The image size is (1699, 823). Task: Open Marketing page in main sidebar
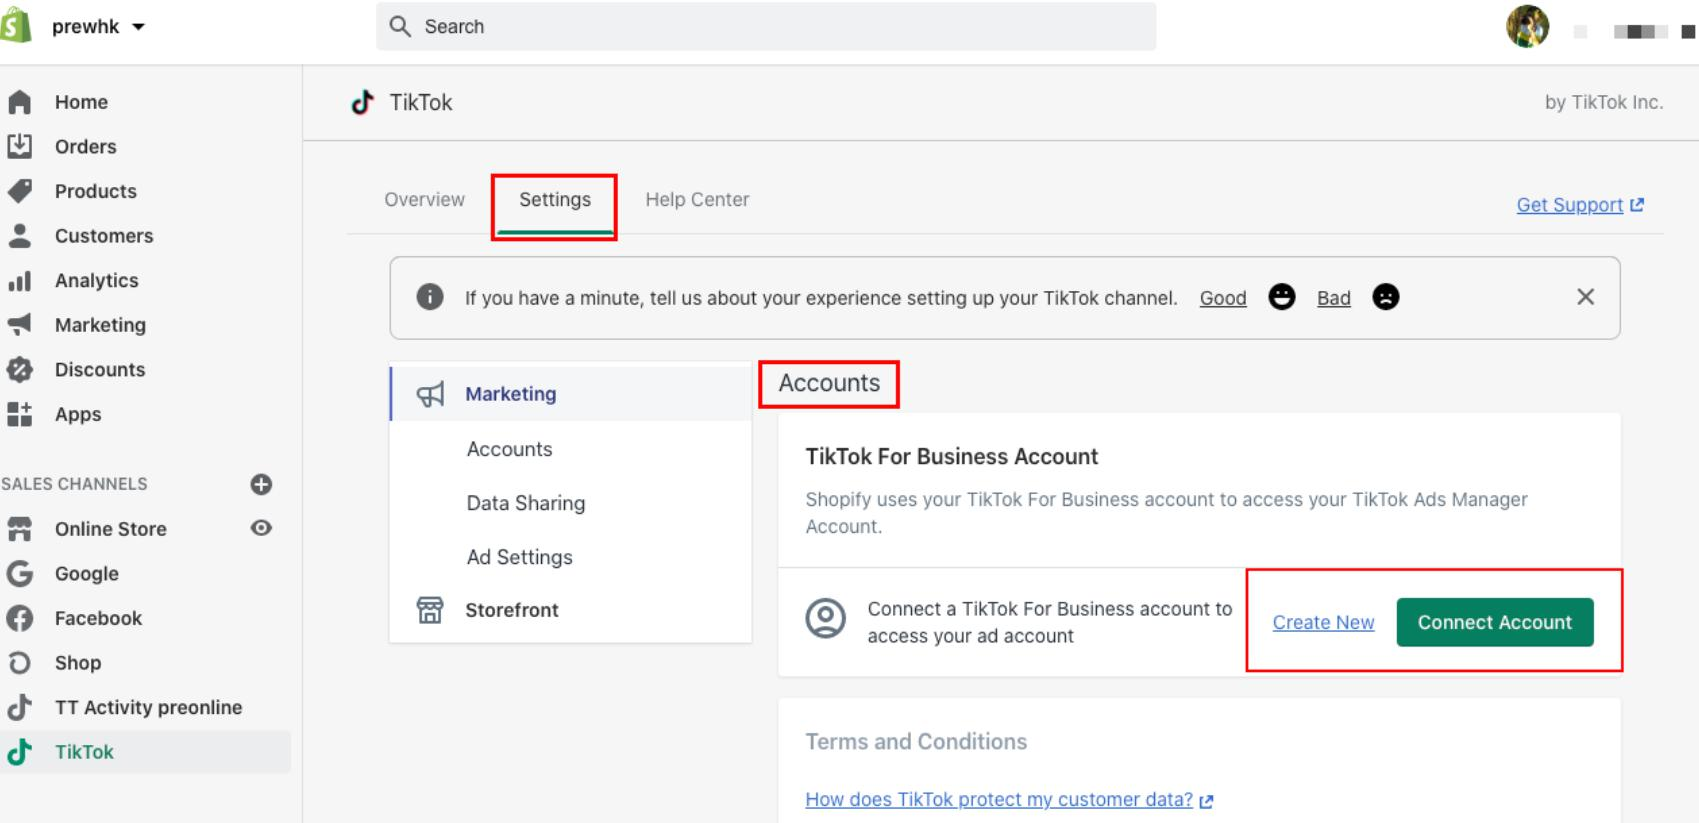(100, 325)
